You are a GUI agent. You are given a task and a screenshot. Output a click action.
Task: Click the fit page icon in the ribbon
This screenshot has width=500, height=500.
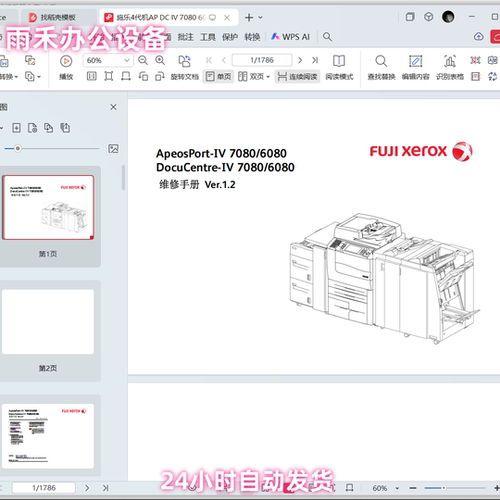coord(109,77)
